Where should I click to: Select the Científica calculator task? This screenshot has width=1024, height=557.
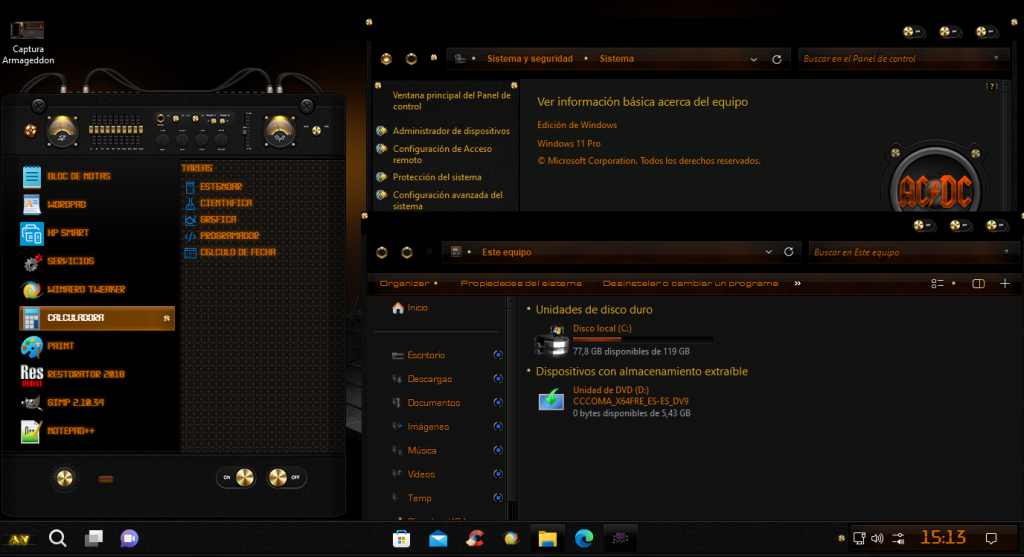(x=218, y=203)
